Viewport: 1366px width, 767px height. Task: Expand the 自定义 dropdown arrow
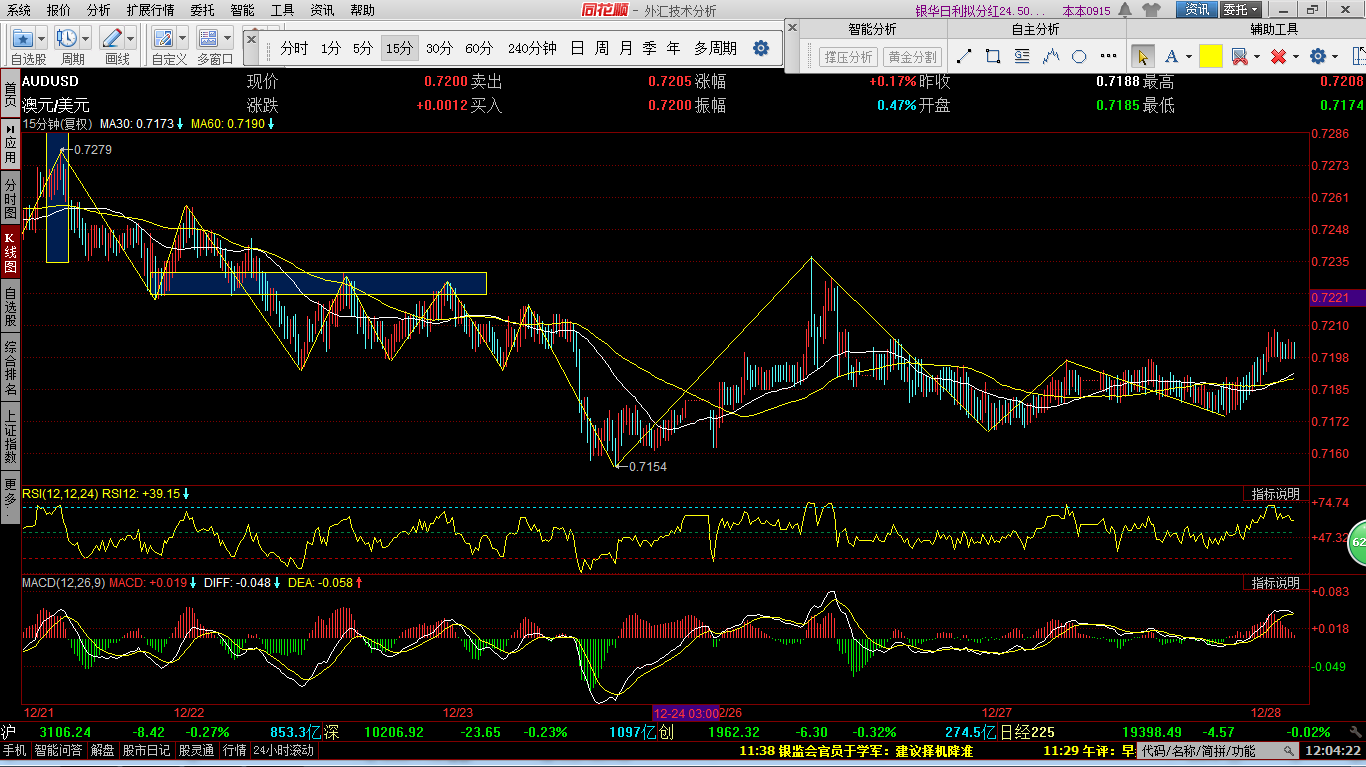pos(183,39)
